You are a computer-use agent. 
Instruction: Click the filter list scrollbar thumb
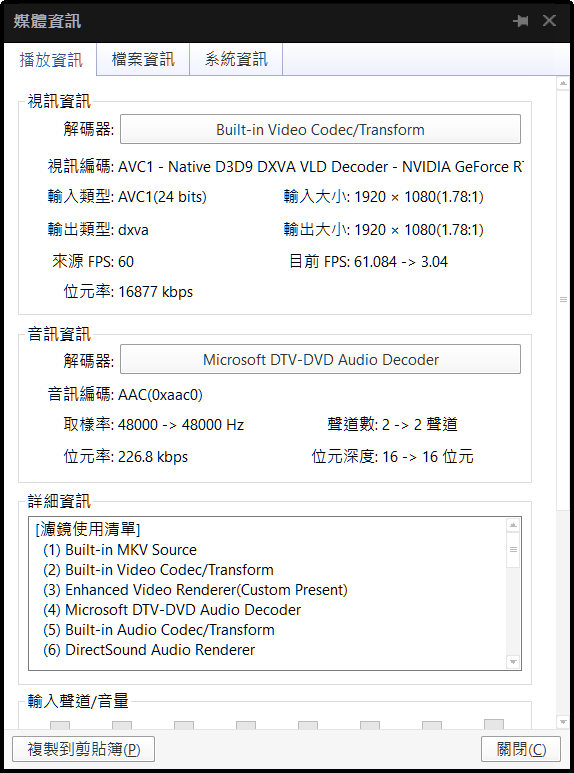(x=513, y=549)
